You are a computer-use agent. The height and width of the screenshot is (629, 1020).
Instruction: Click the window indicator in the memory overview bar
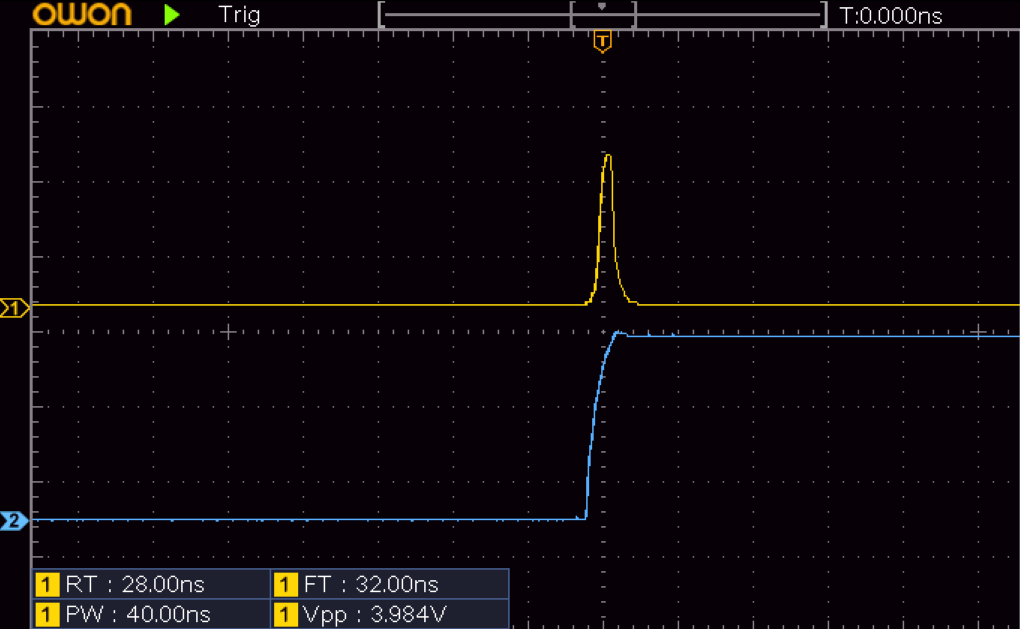click(x=602, y=13)
